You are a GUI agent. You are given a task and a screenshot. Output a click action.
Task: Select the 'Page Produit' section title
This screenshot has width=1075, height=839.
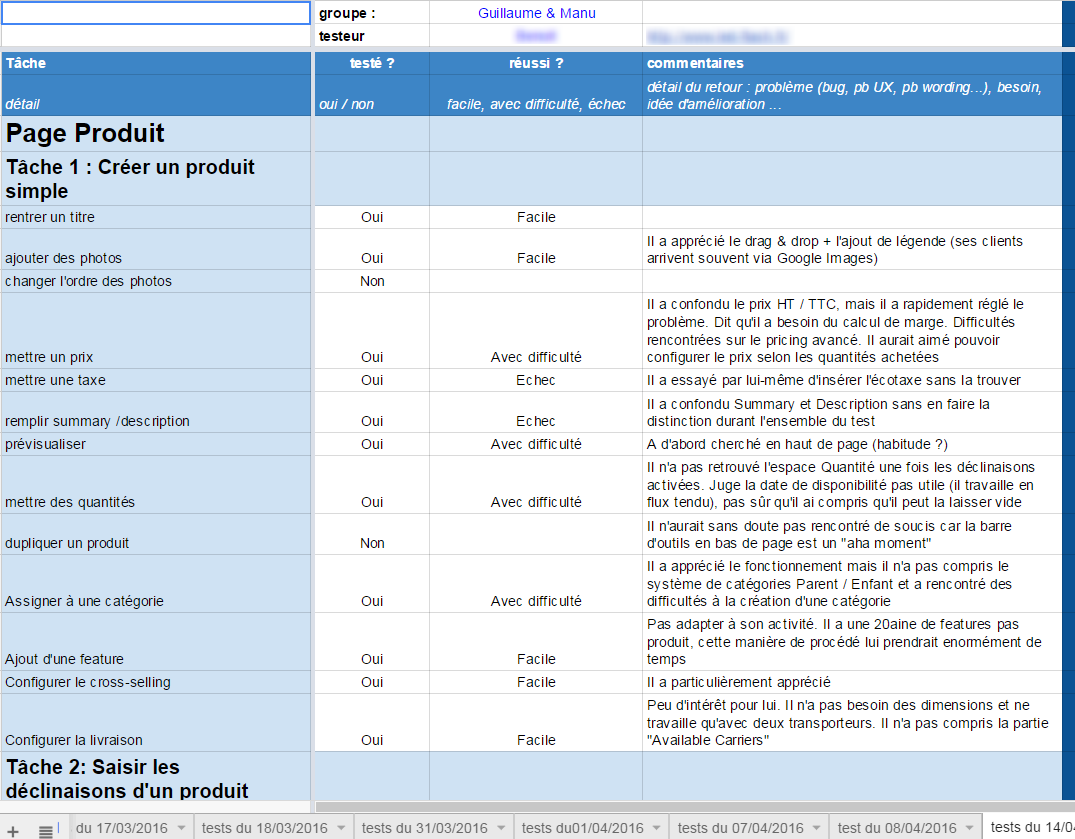[x=156, y=134]
